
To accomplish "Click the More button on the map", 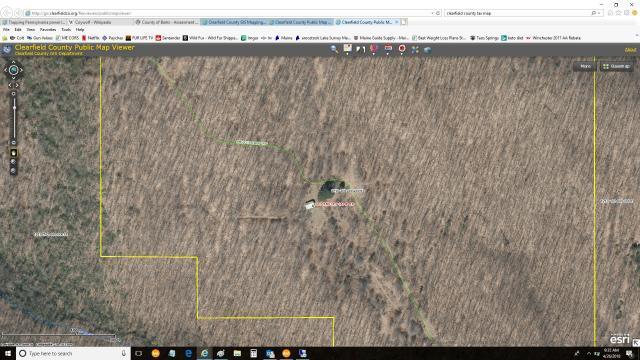I will click(585, 66).
